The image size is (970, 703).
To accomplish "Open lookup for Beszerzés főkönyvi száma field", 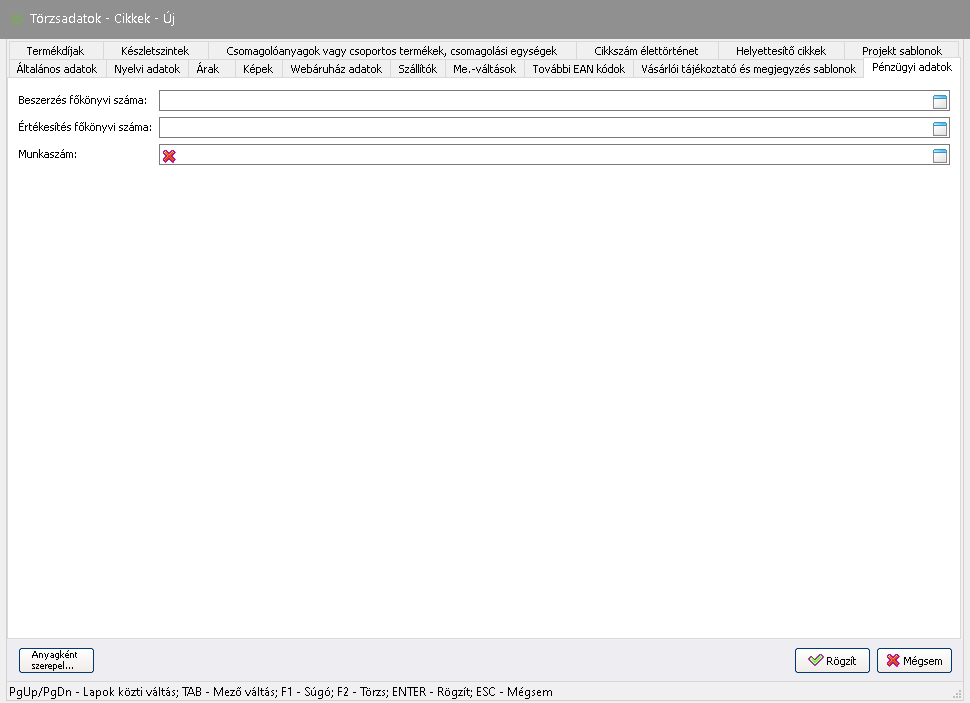I will pyautogui.click(x=939, y=101).
